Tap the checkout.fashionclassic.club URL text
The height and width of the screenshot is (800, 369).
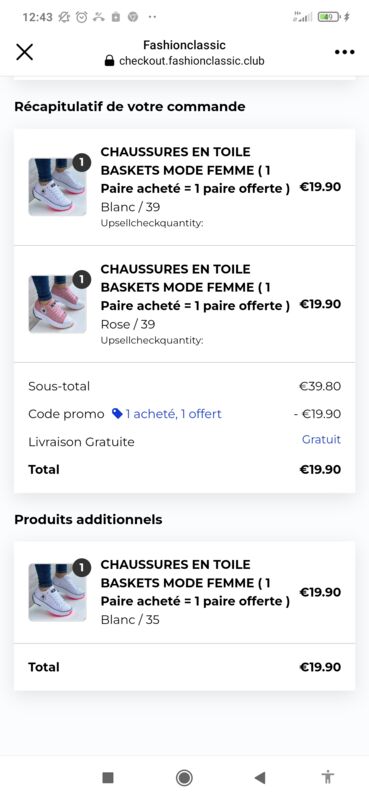pyautogui.click(x=192, y=61)
